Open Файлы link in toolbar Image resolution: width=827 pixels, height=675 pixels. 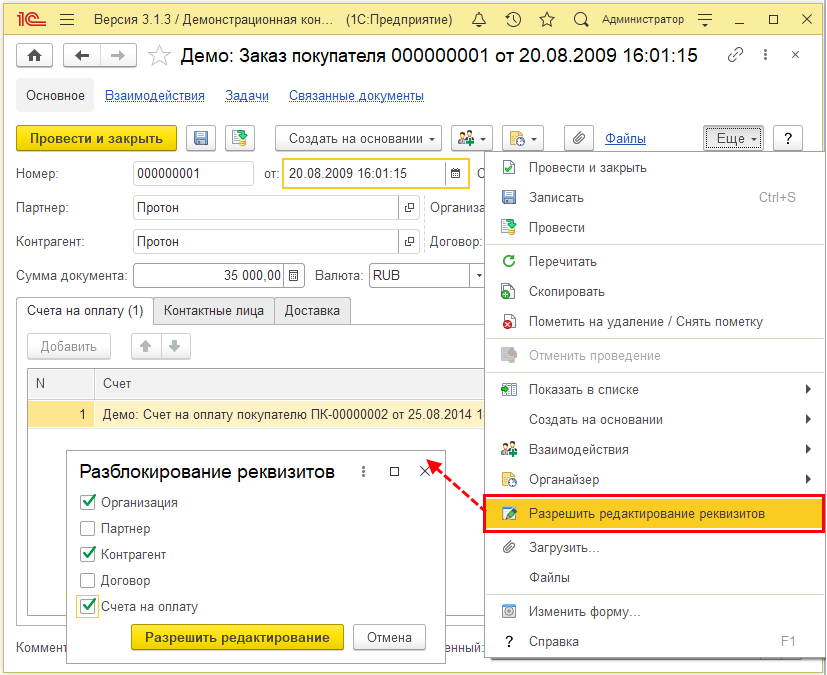pyautogui.click(x=625, y=139)
